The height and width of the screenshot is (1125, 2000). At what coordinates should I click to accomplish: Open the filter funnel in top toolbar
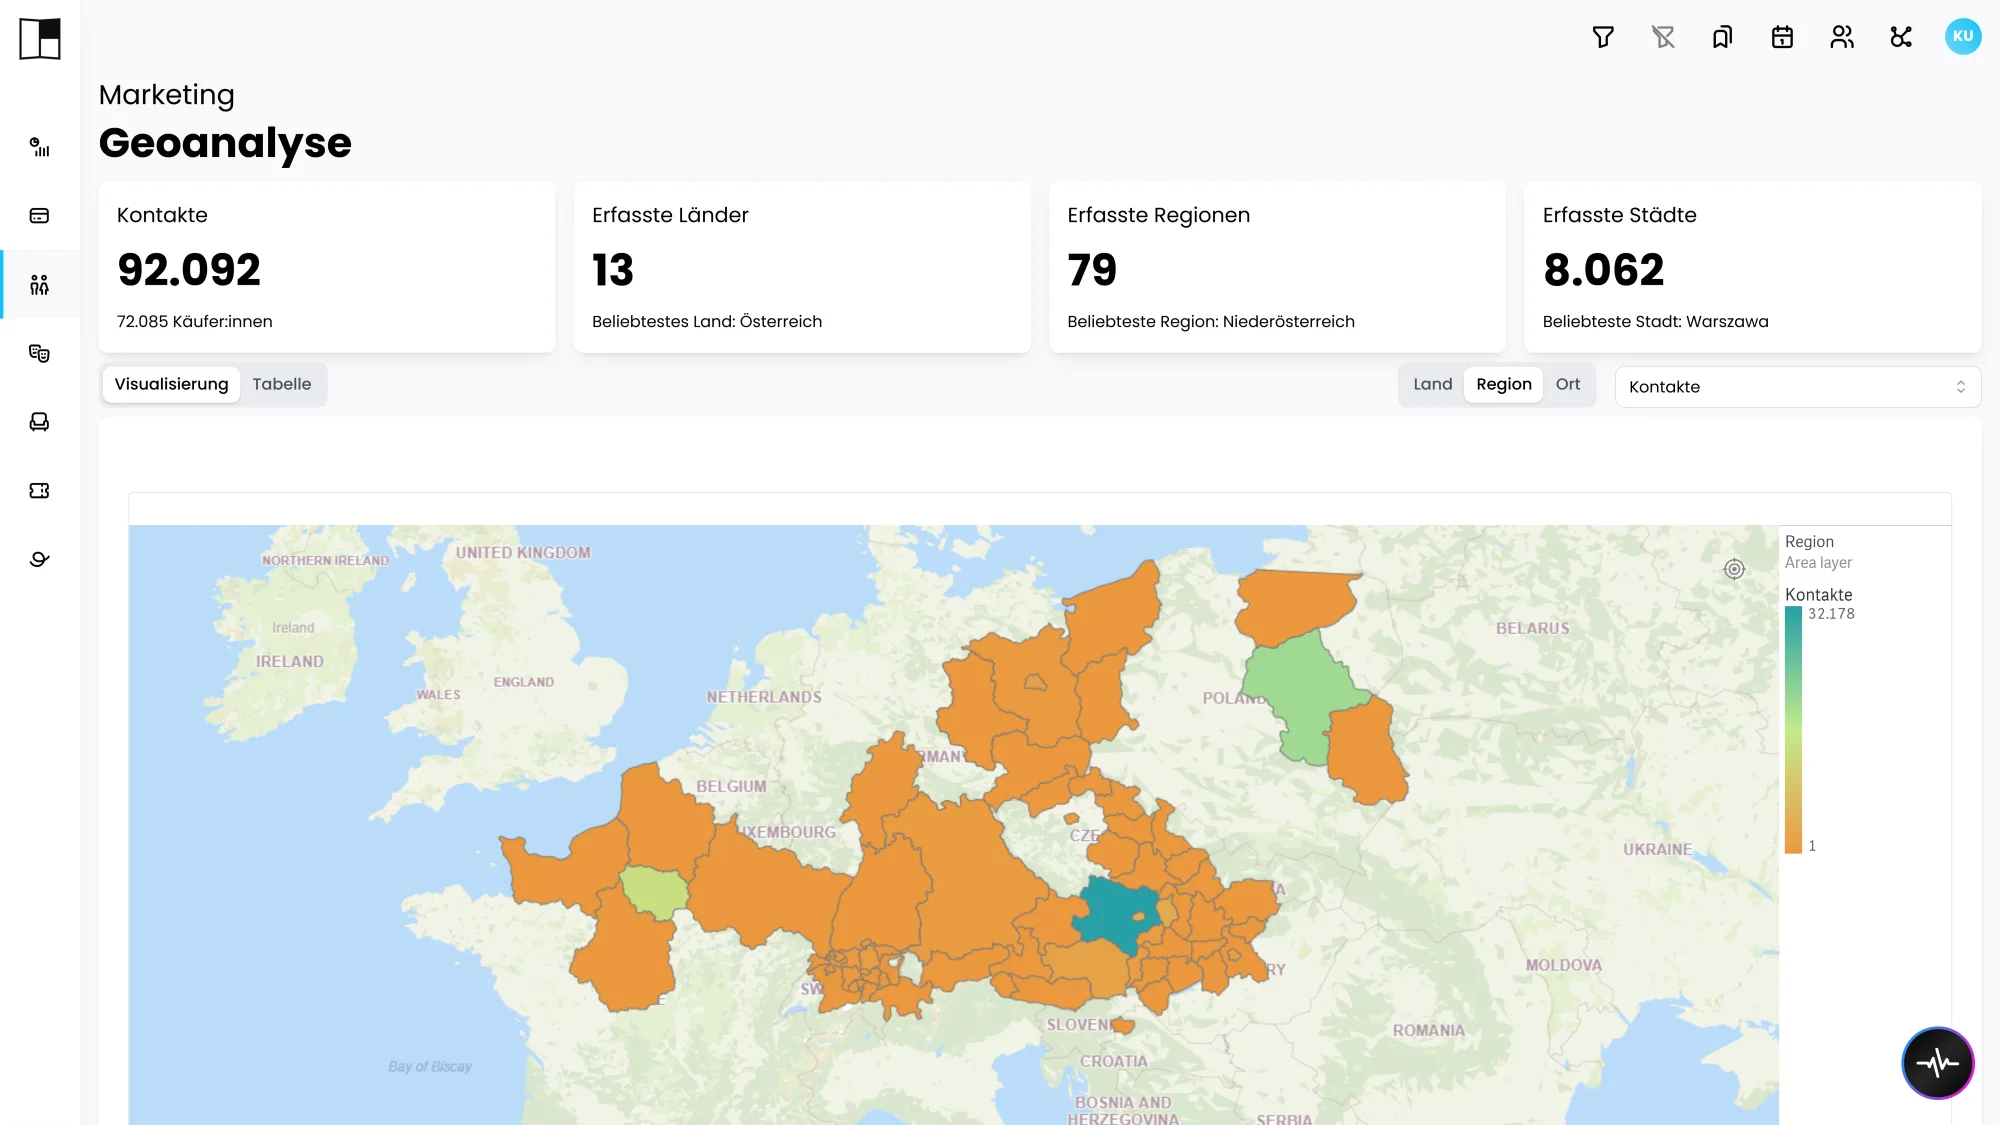(1603, 37)
